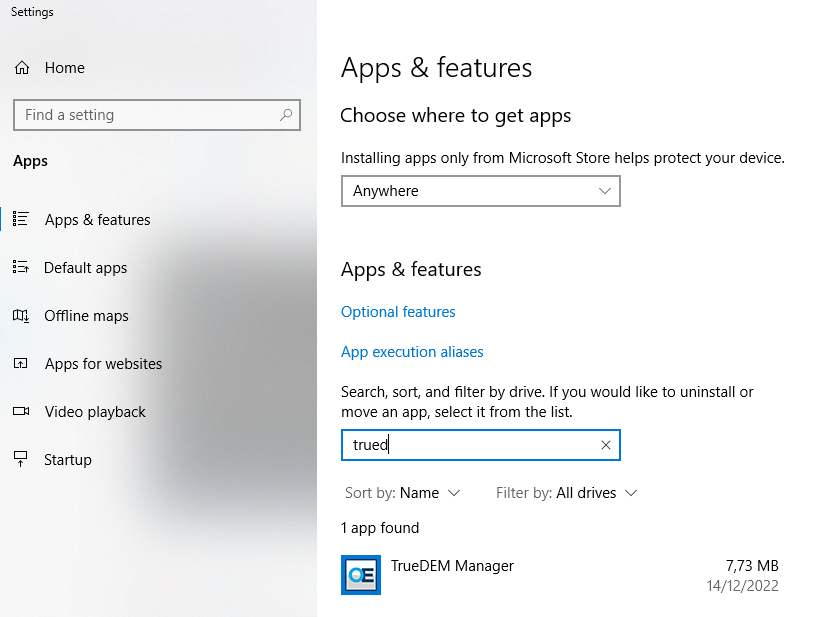The width and height of the screenshot is (824, 617).
Task: Focus the Find a setting search box
Action: click(145, 115)
